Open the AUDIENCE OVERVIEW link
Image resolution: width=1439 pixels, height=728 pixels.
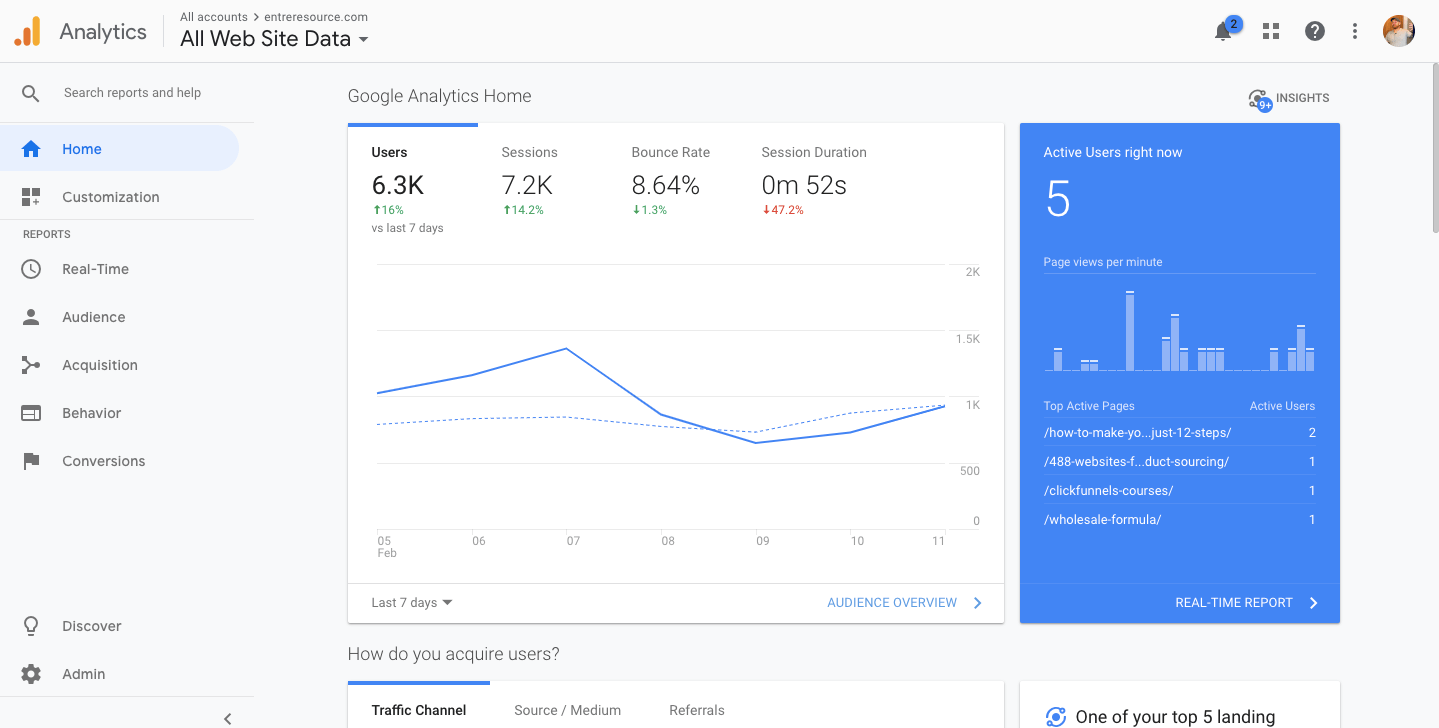pos(892,603)
